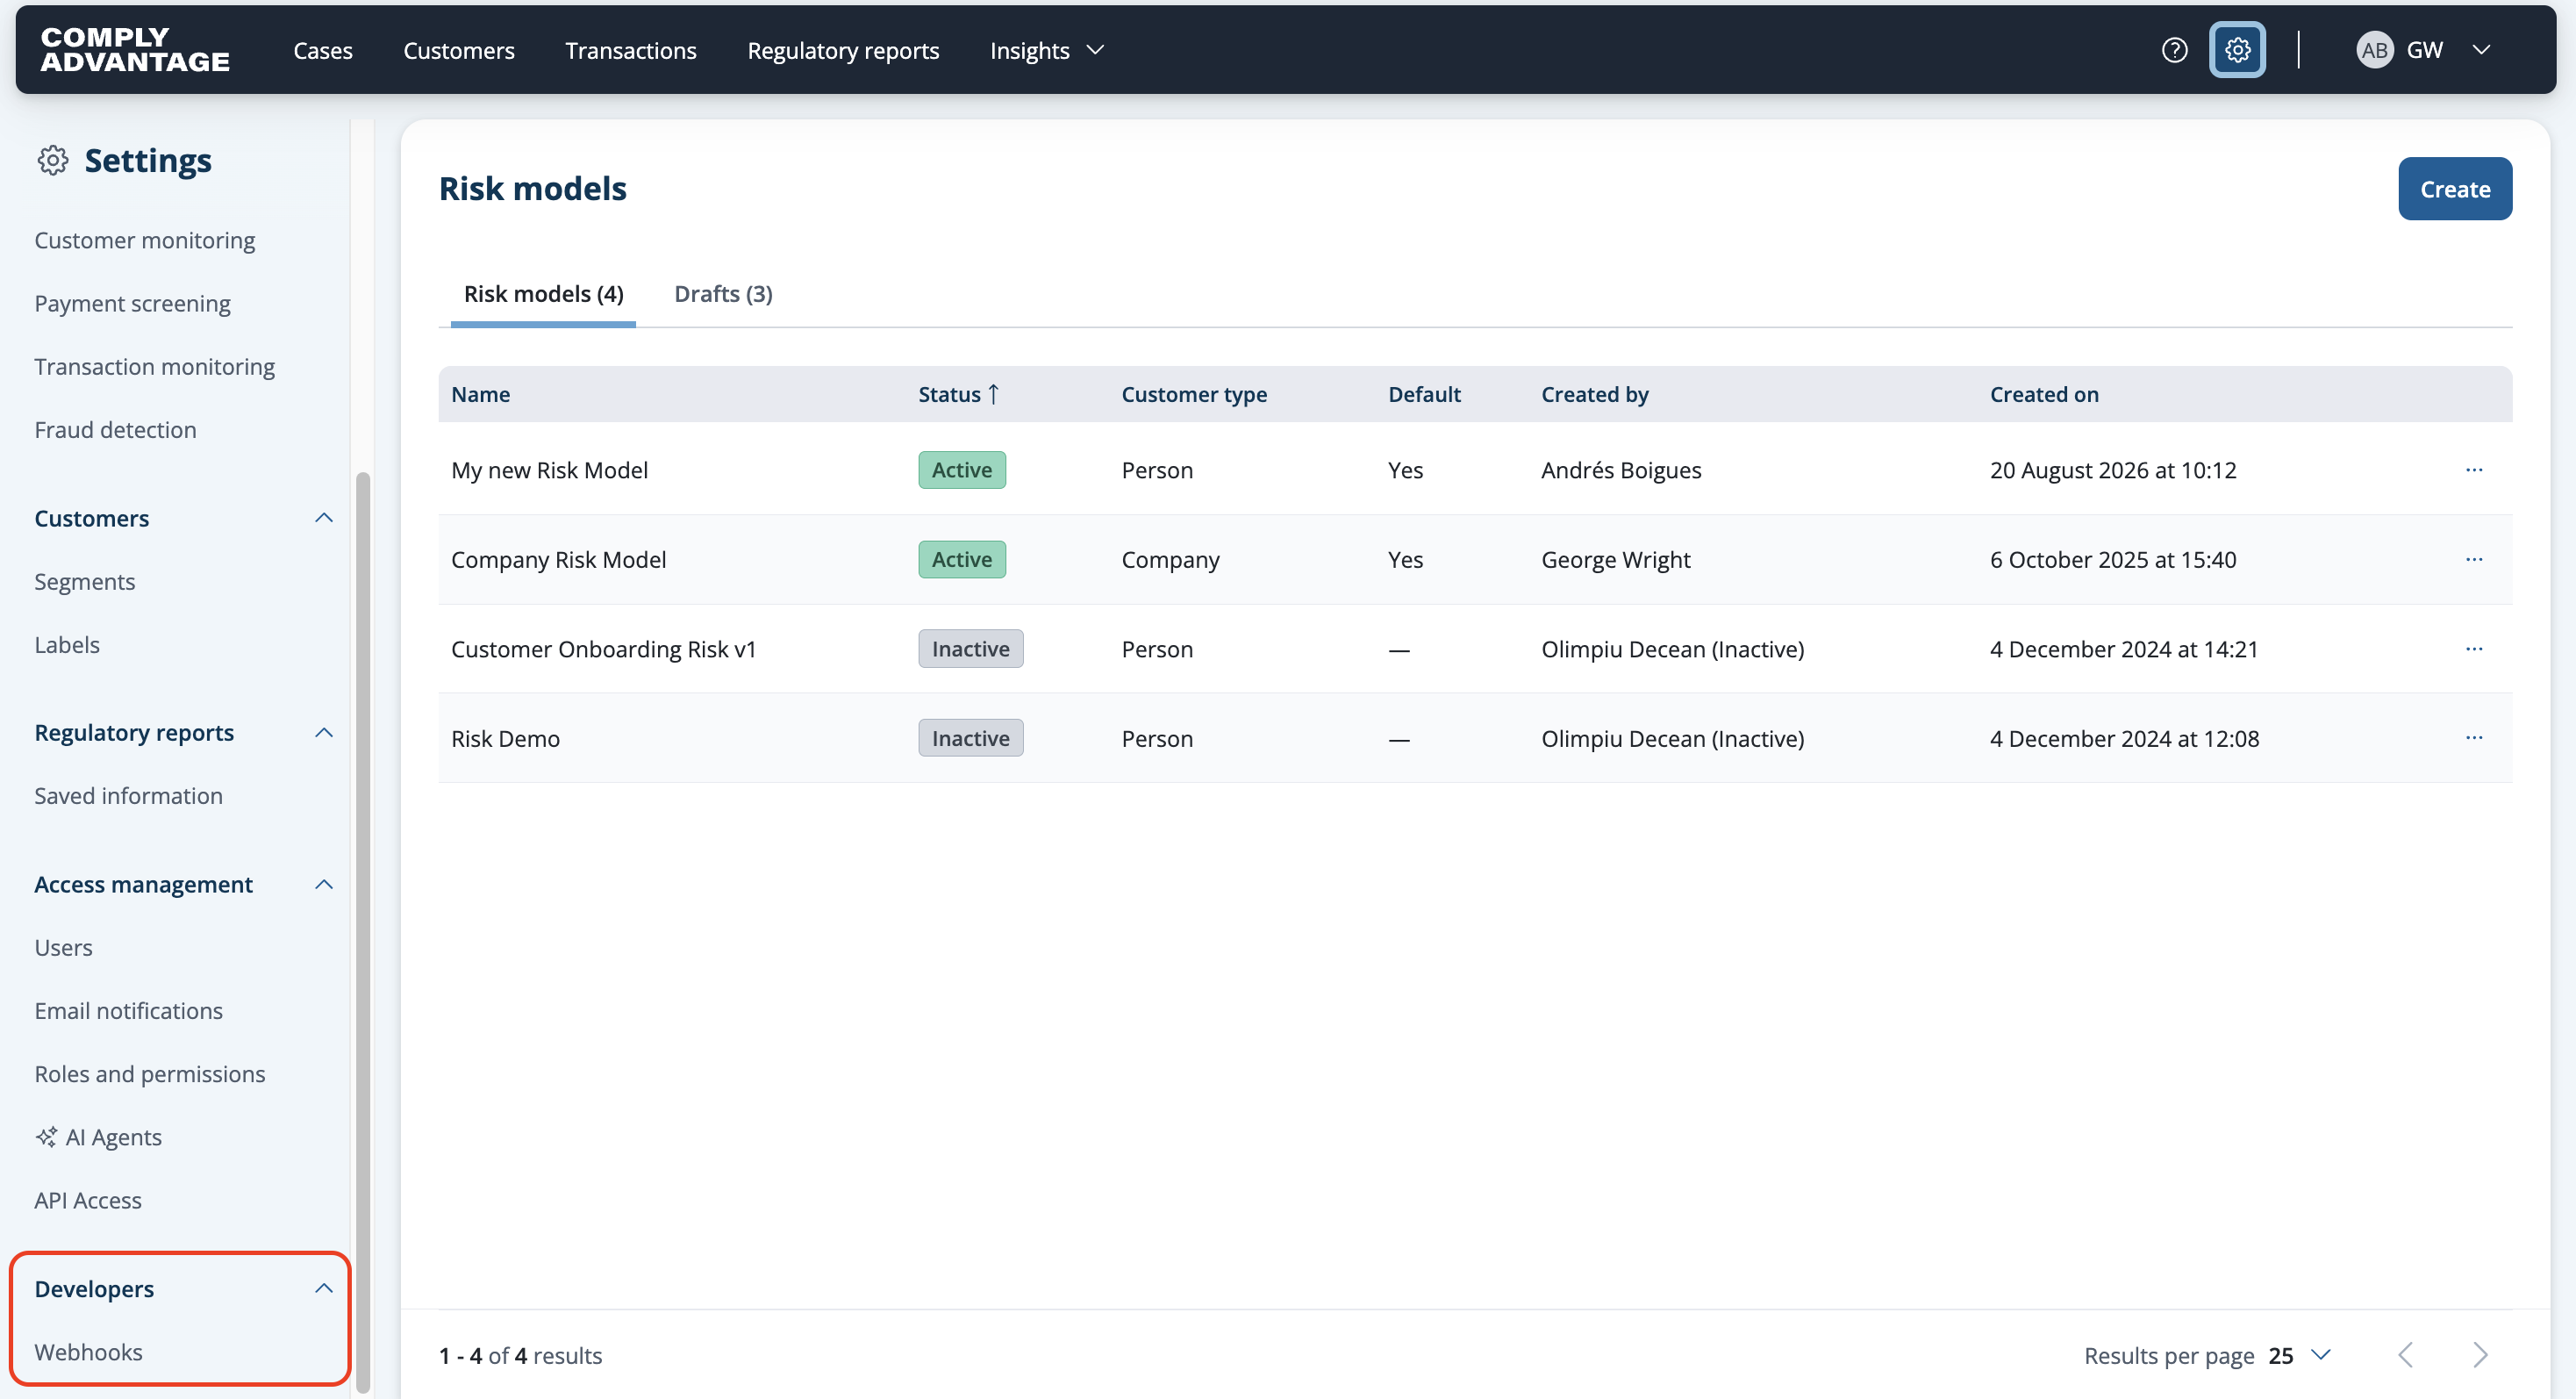
Task: Click Inactive badge for Risk Demo
Action: click(x=971, y=738)
